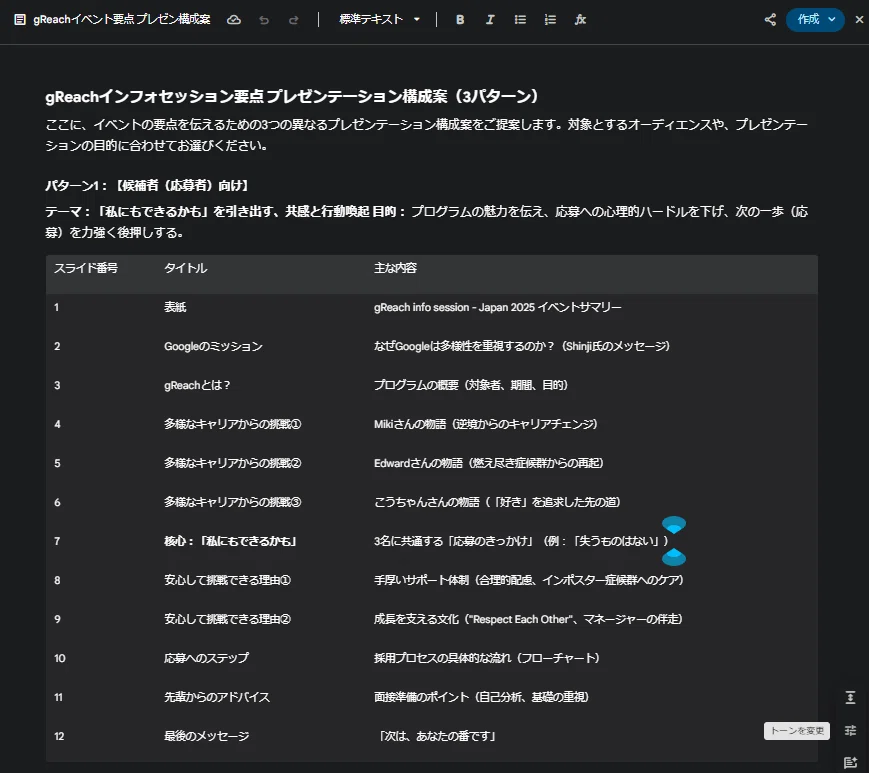
Task: Share the document
Action: pyautogui.click(x=770, y=20)
